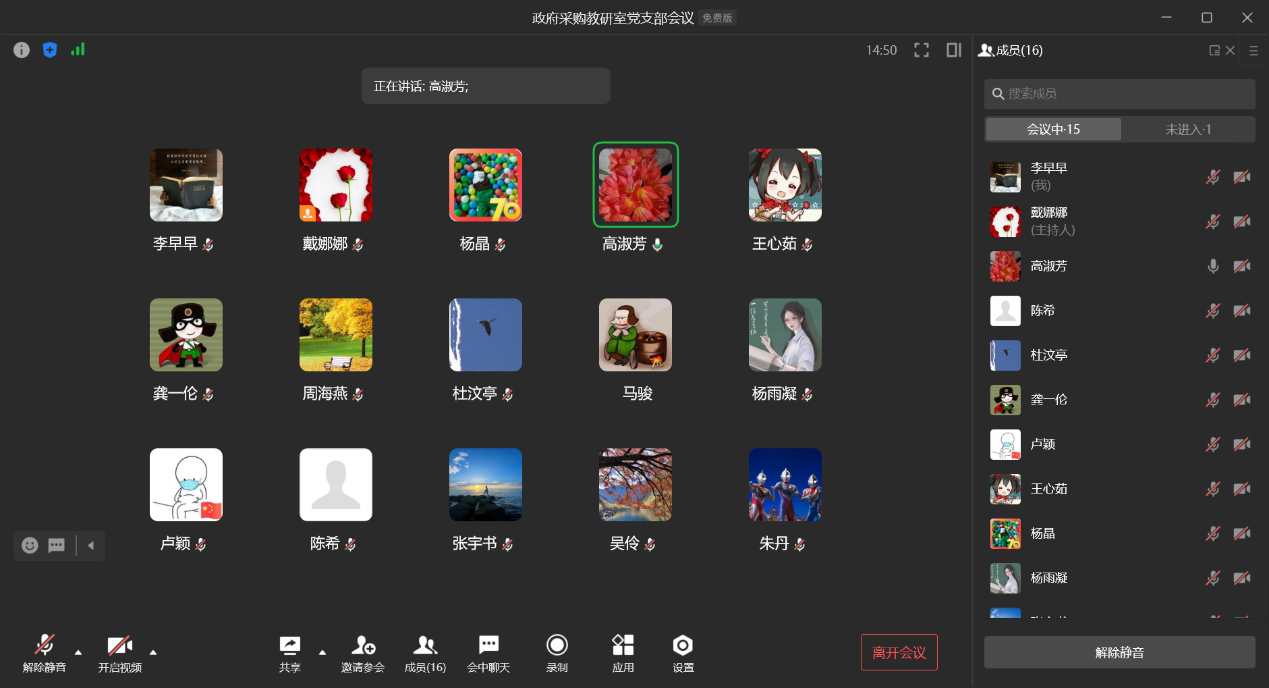This screenshot has width=1269, height=688.
Task: Switch to the 未进入·1 tab
Action: point(1187,129)
